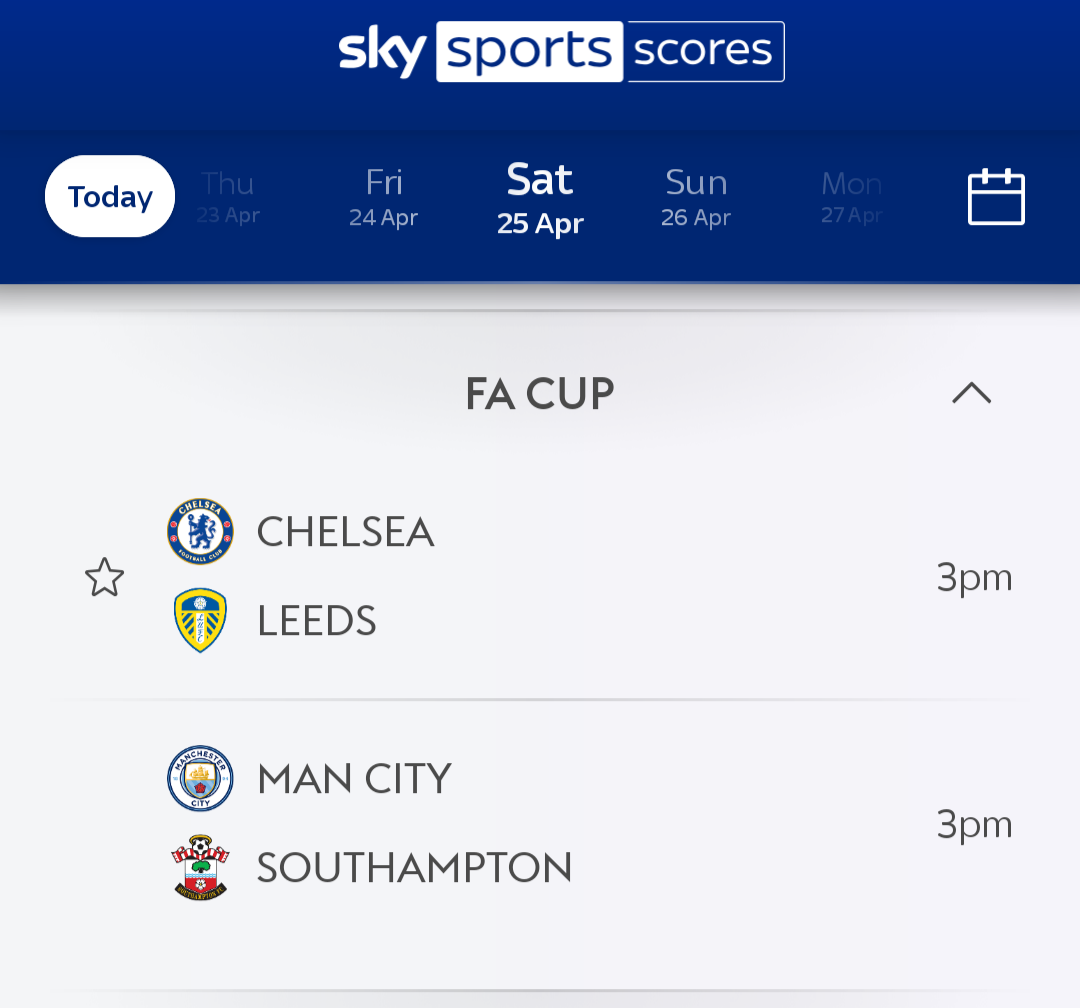Click the Chelsea club crest

point(200,532)
